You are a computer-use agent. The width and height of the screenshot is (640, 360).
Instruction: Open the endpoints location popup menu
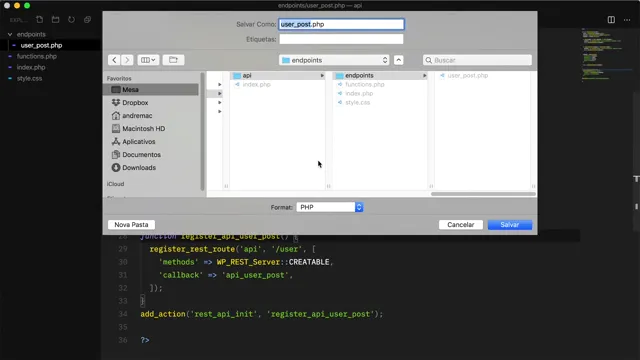(334, 60)
